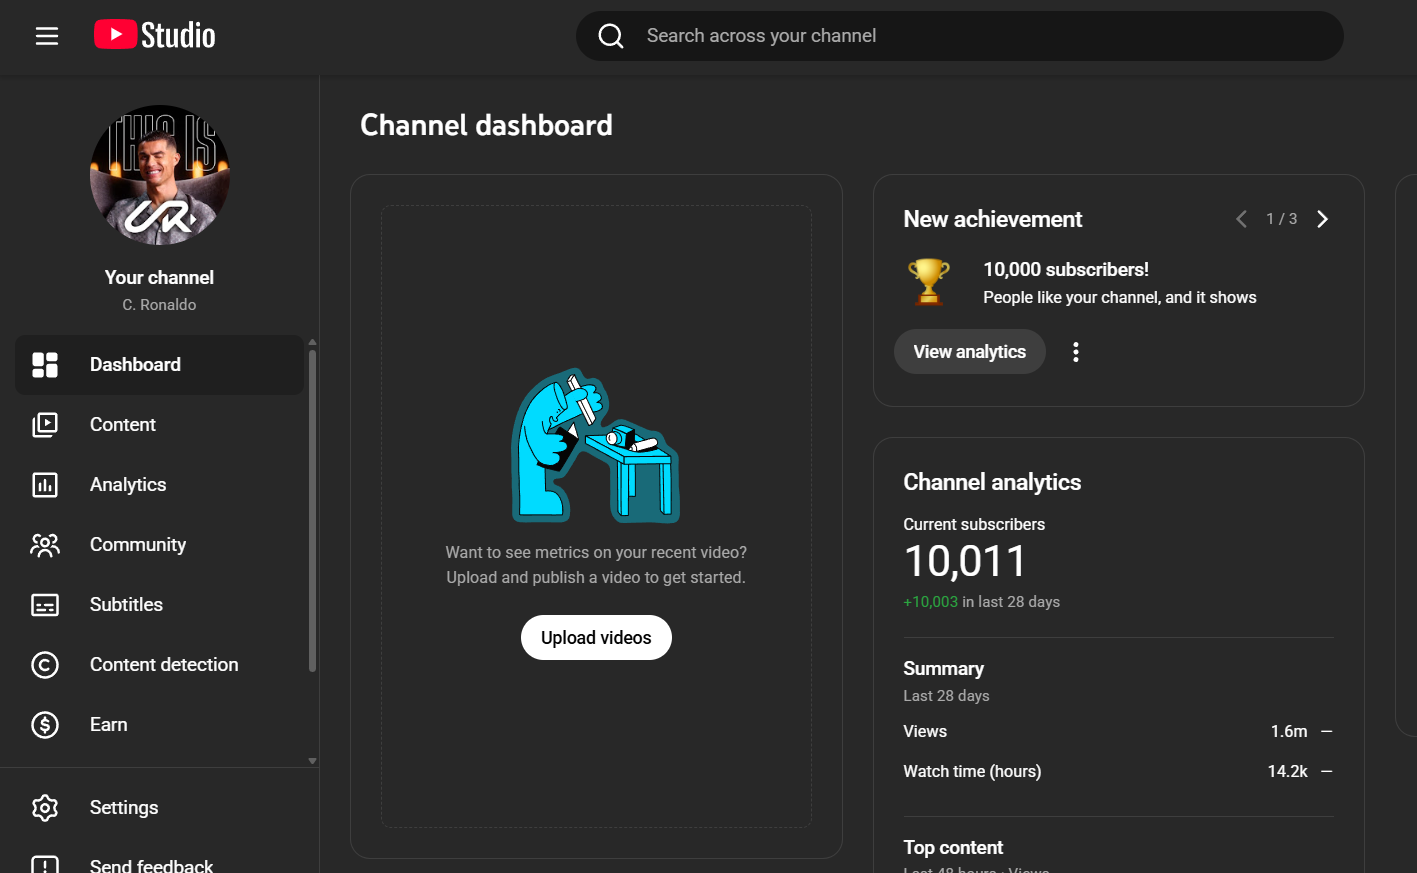Toggle the hamburger navigation menu
1417x873 pixels.
pyautogui.click(x=47, y=36)
